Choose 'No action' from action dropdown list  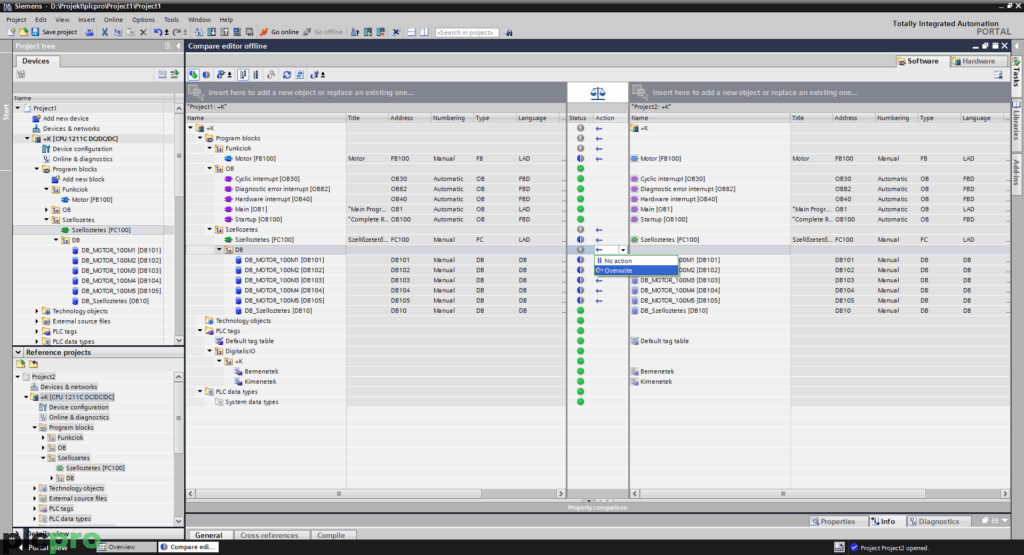point(636,261)
